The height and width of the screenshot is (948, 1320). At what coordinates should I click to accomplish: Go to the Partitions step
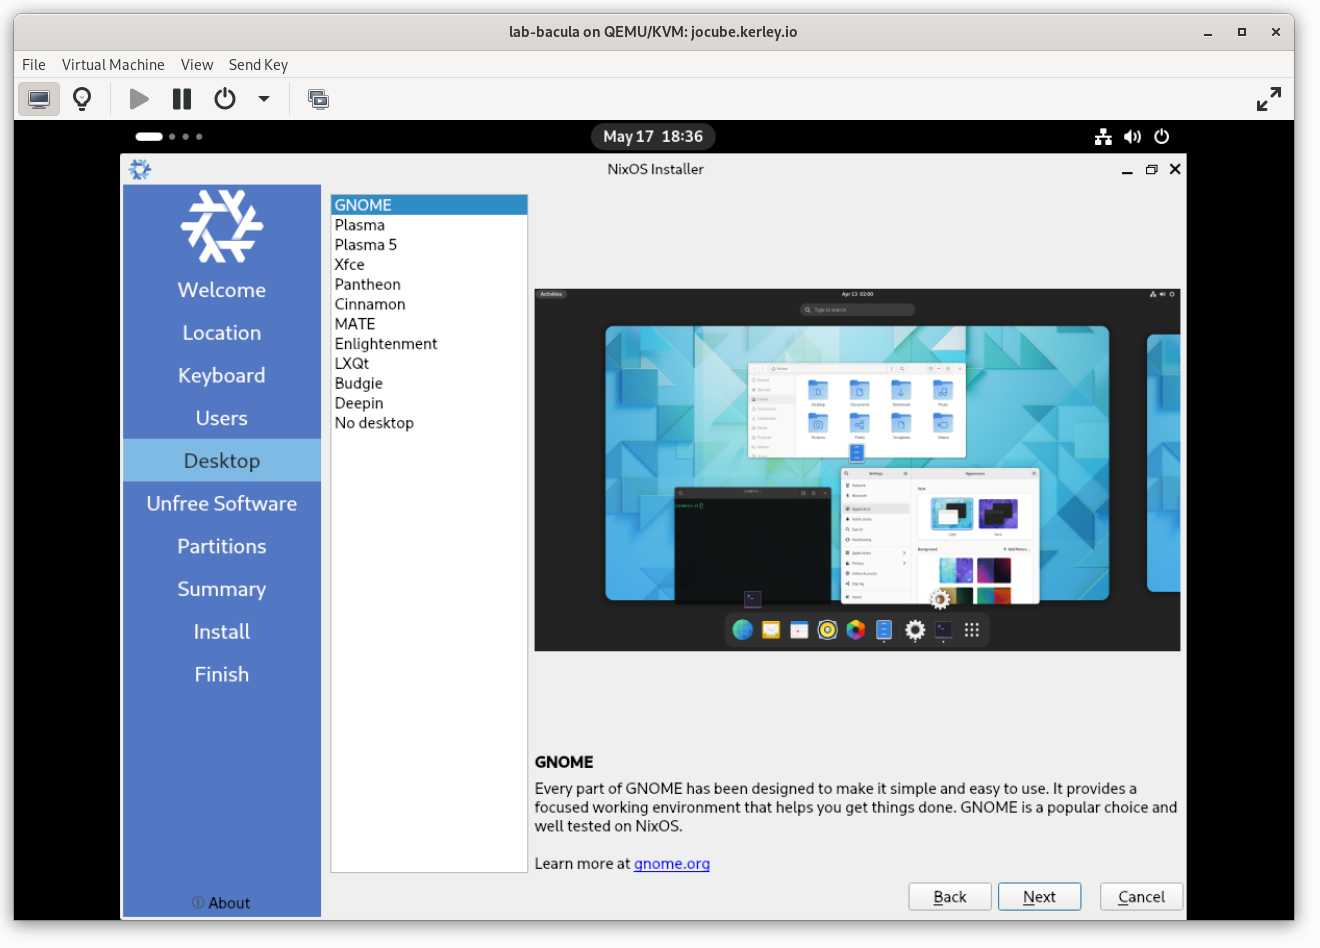(222, 547)
